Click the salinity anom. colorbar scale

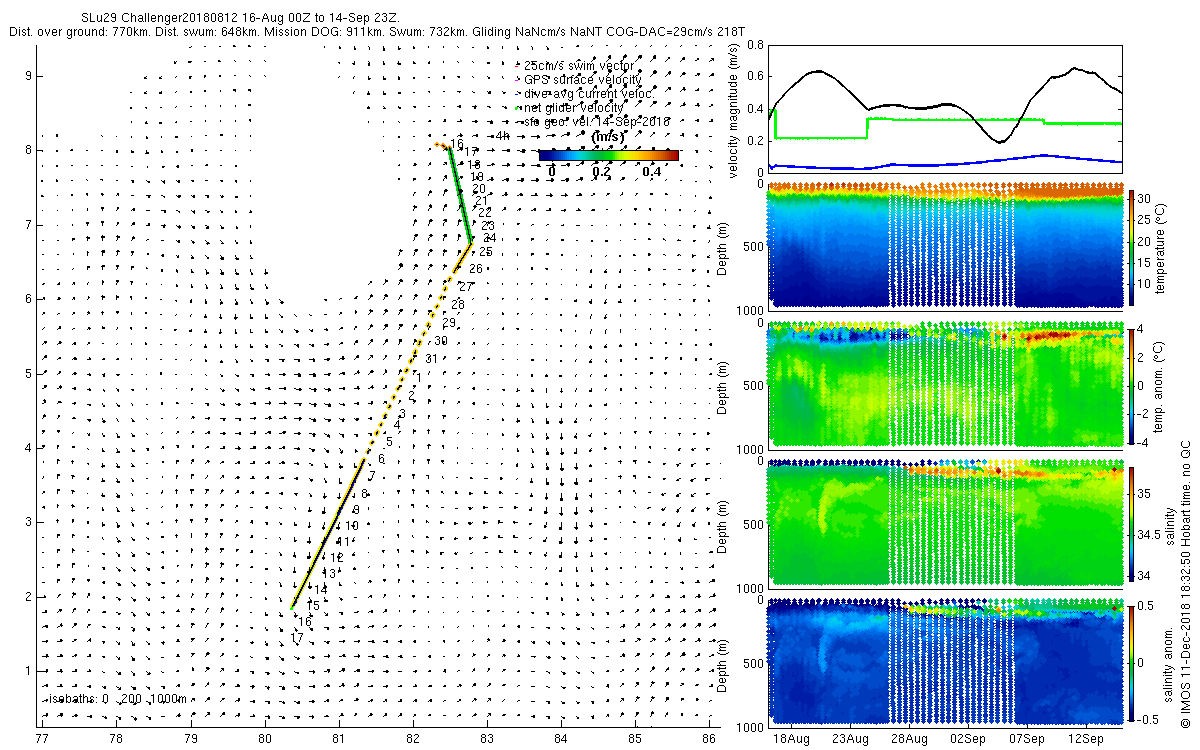click(1131, 661)
